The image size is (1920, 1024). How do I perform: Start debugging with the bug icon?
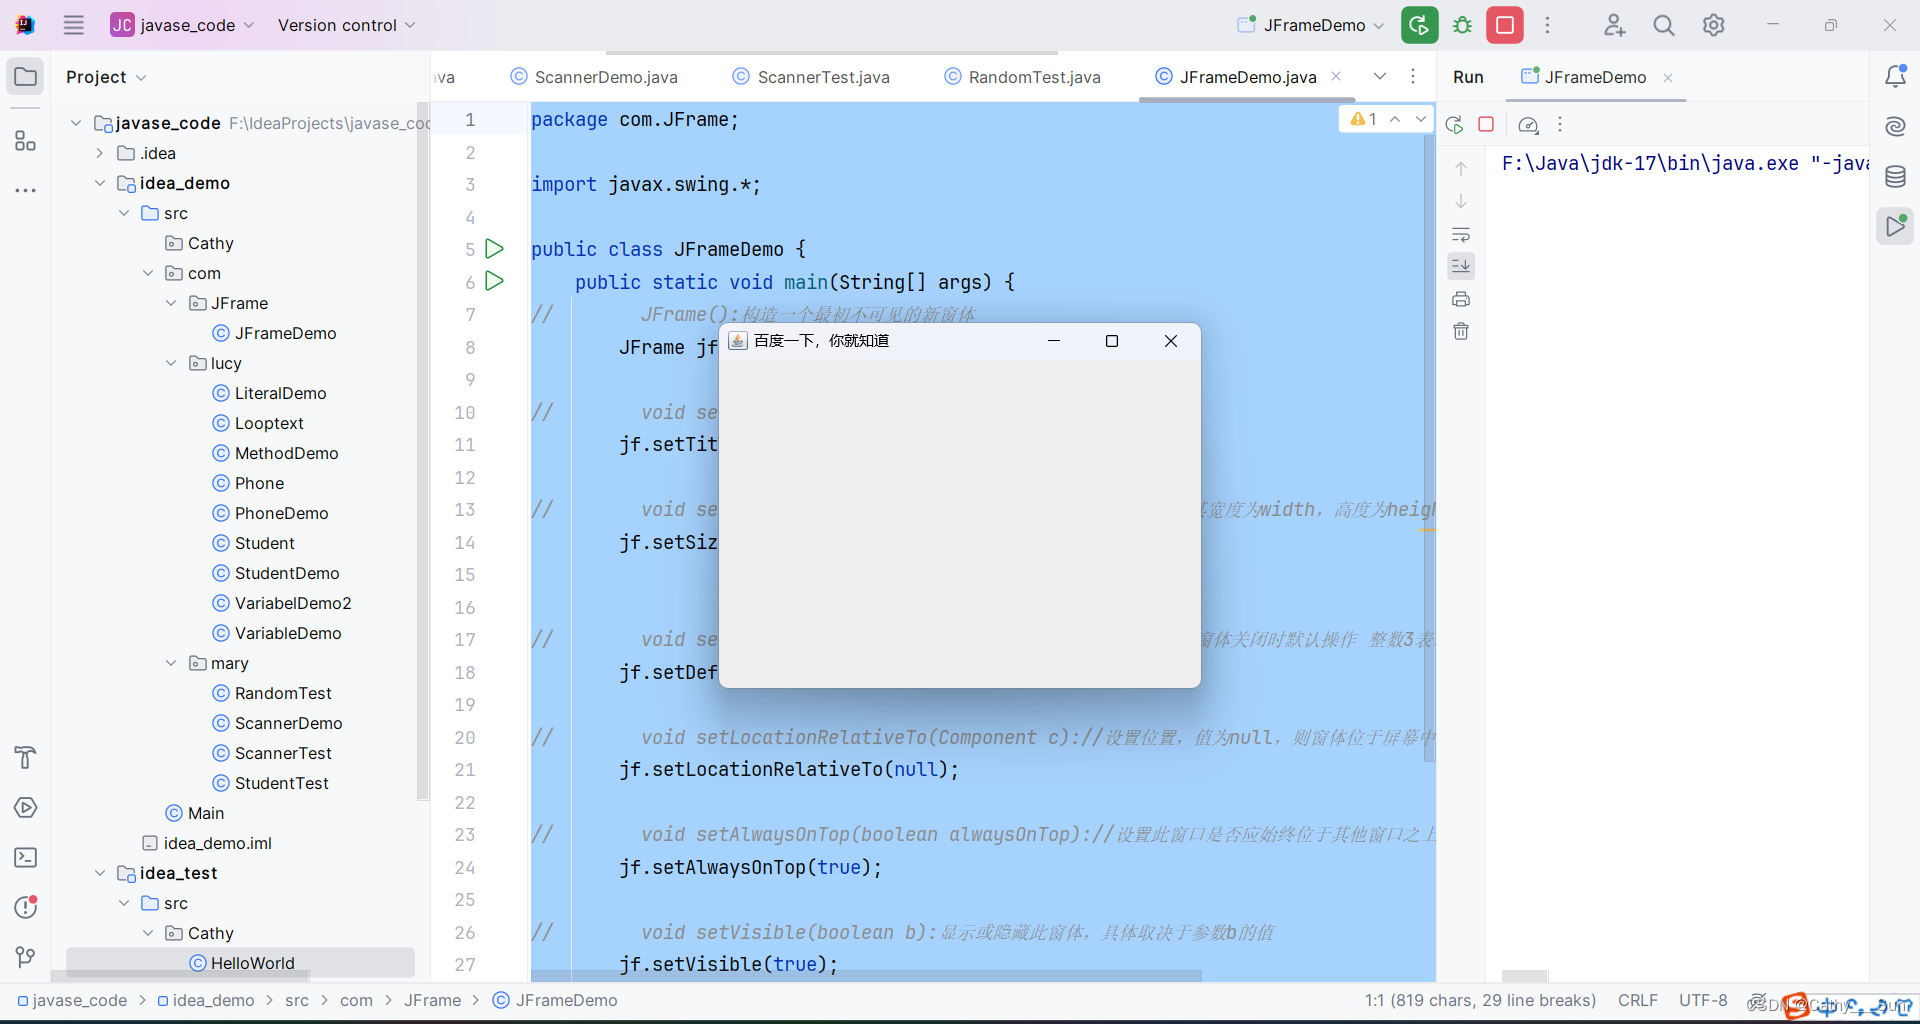pos(1463,25)
